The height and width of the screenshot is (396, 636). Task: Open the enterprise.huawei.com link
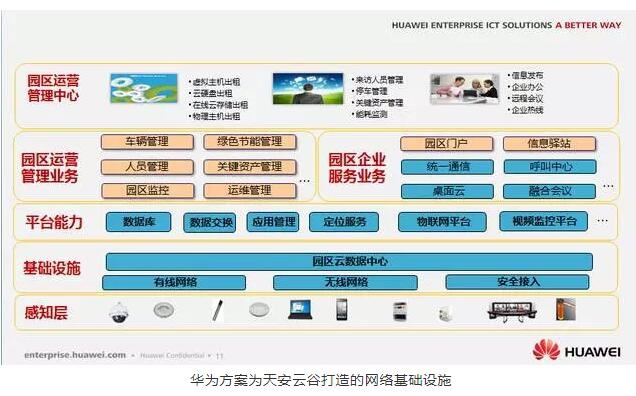point(75,355)
